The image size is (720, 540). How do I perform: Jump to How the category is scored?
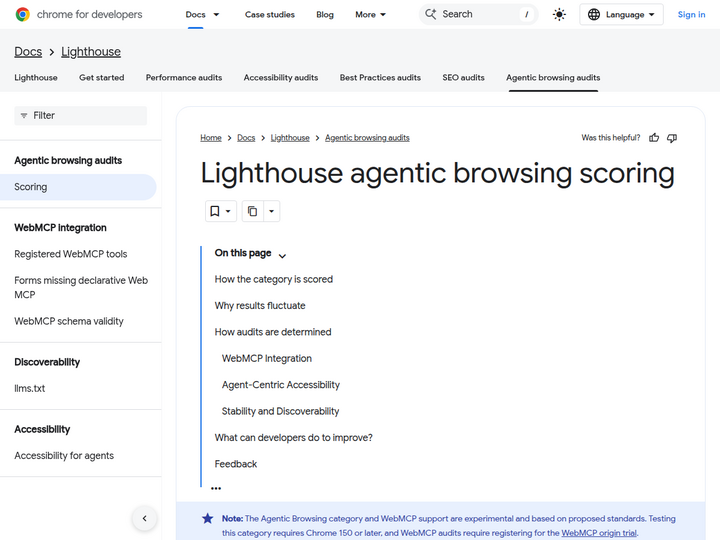point(274,279)
